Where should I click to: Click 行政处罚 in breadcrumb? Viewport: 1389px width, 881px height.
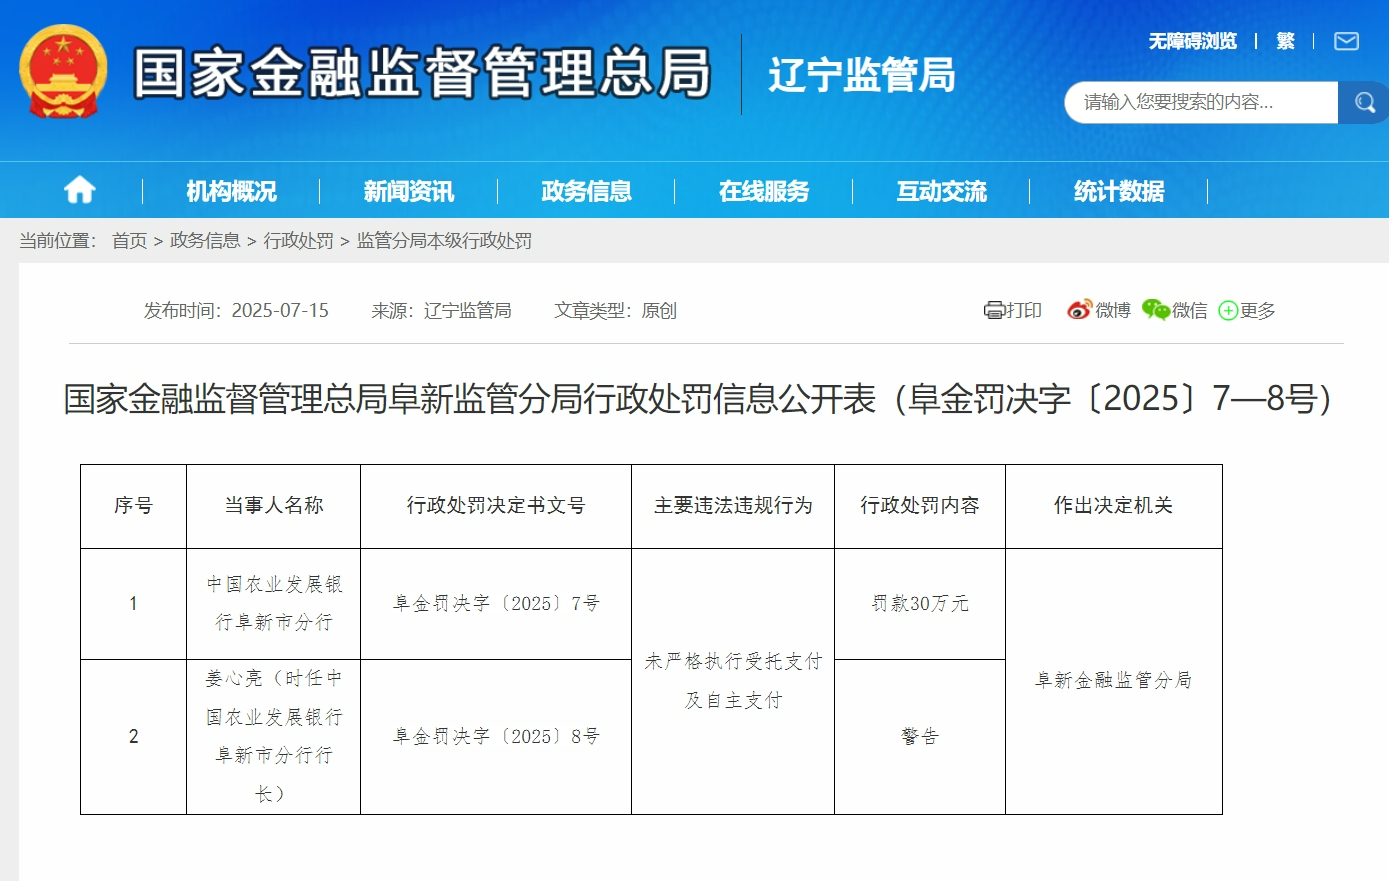tap(298, 241)
